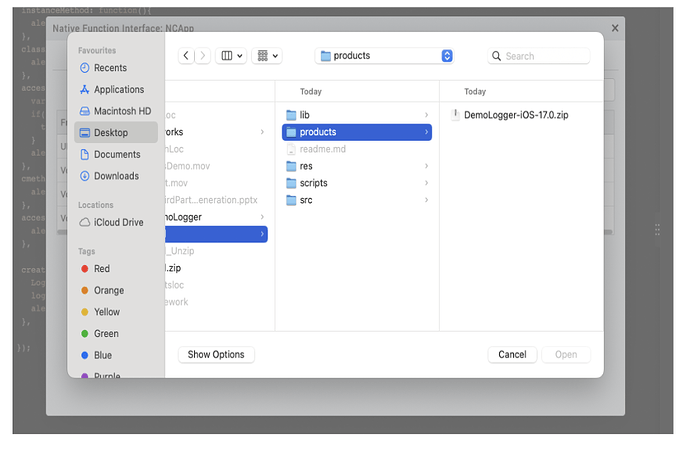Select Documents in the sidebar

(x=116, y=154)
